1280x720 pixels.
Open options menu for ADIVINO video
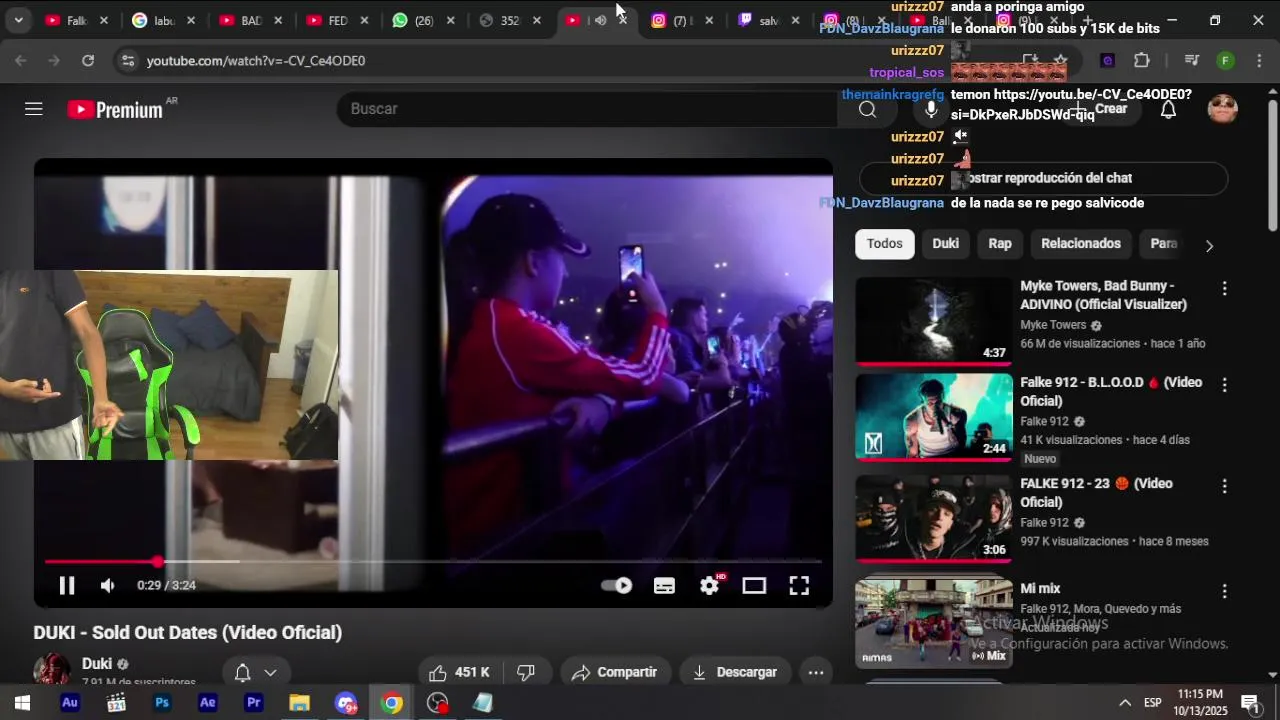click(1224, 288)
